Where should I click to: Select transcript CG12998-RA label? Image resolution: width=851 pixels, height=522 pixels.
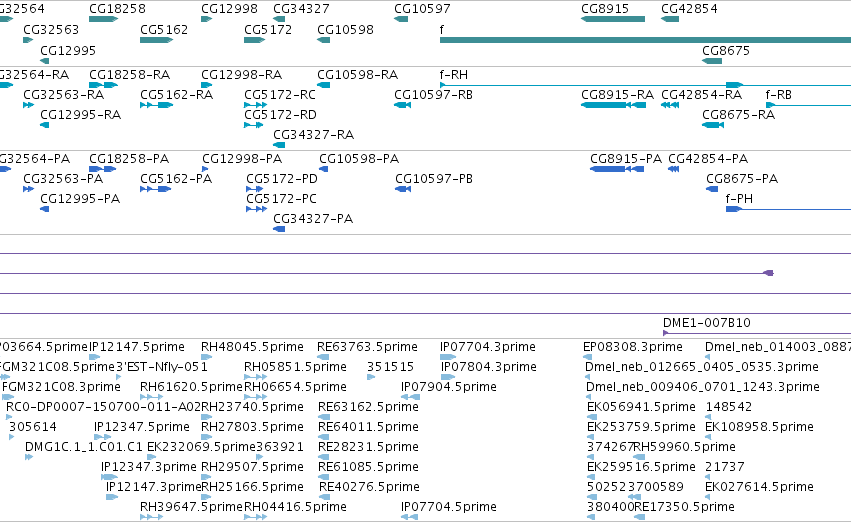click(242, 74)
